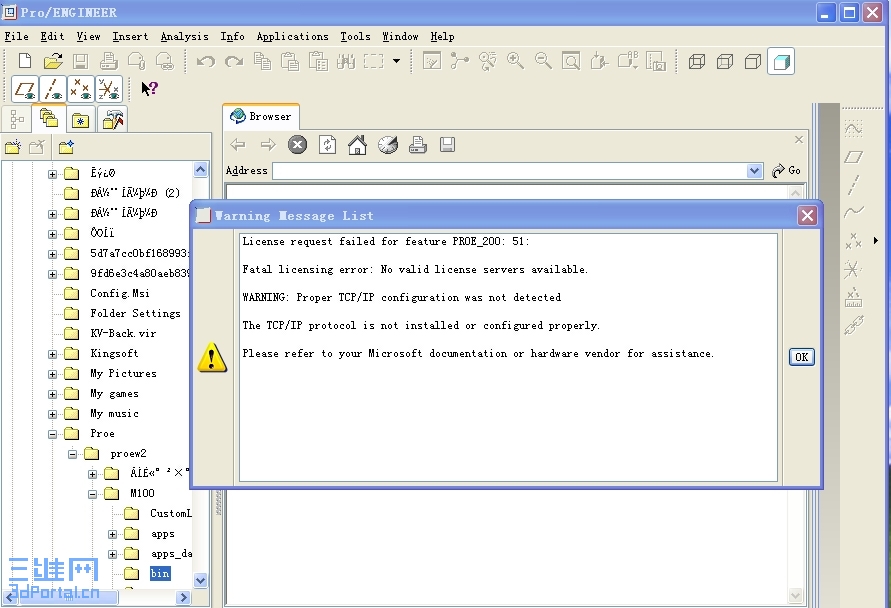Select Hidden Line display style icon

coord(725,61)
